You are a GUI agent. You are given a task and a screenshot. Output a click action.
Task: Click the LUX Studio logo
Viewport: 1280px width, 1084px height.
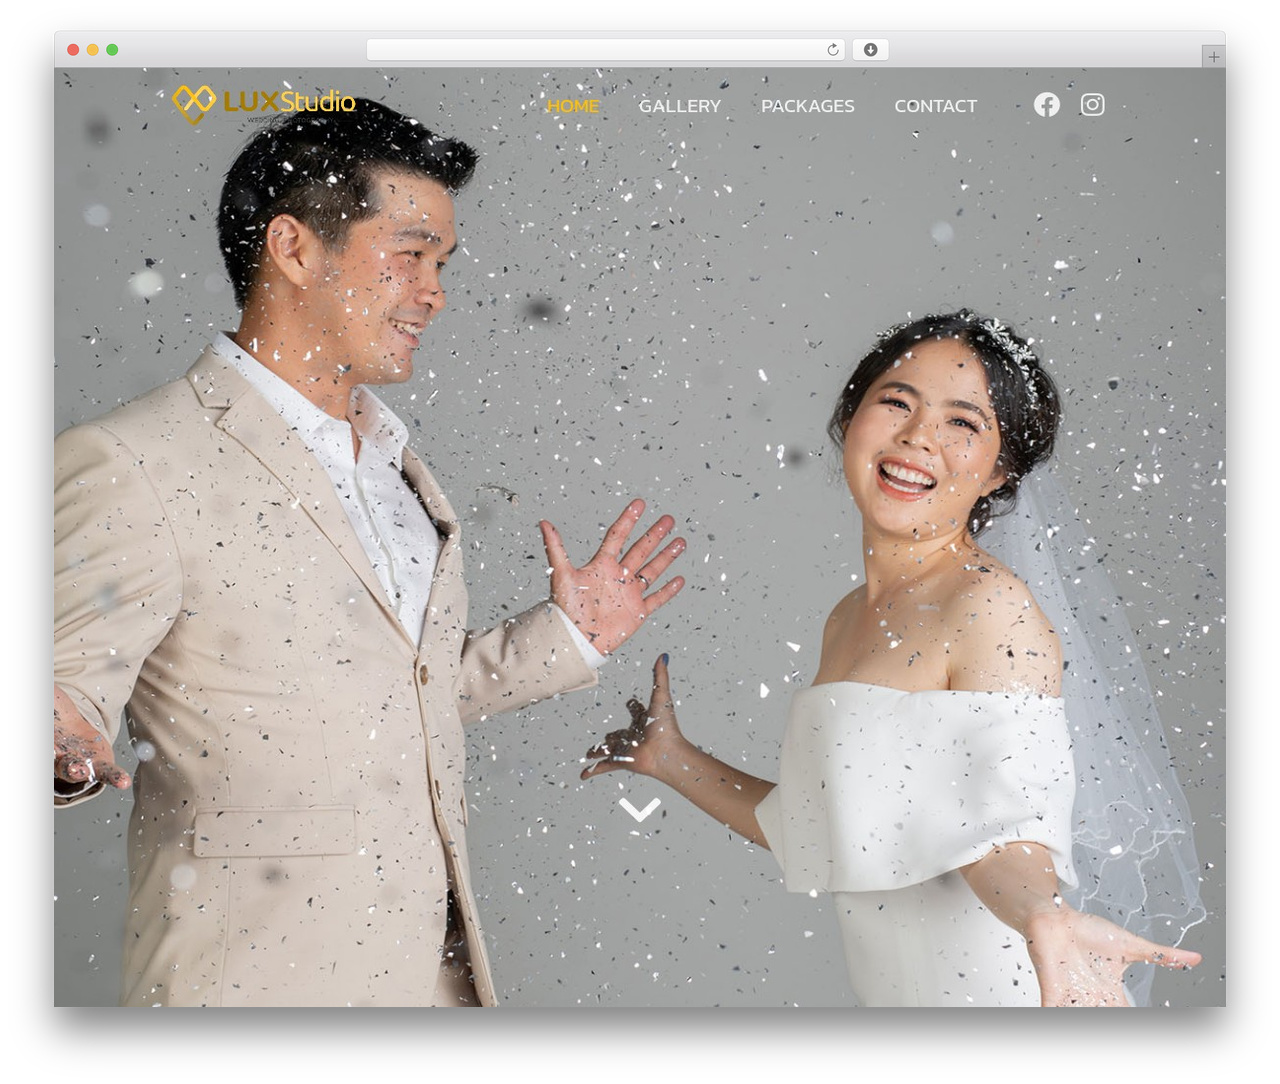264,104
